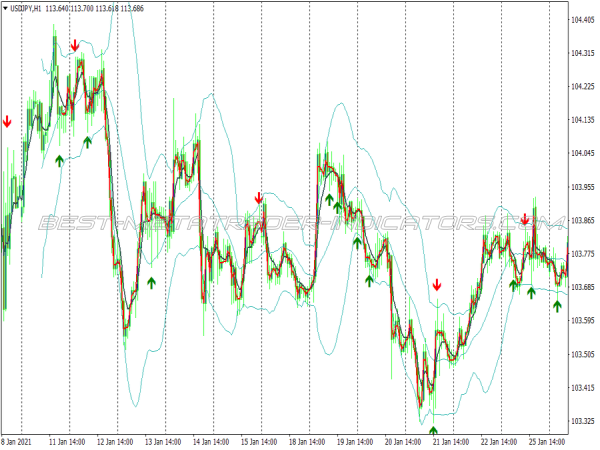600x450 pixels.
Task: Click the price label 103.775
Action: pyautogui.click(x=583, y=254)
